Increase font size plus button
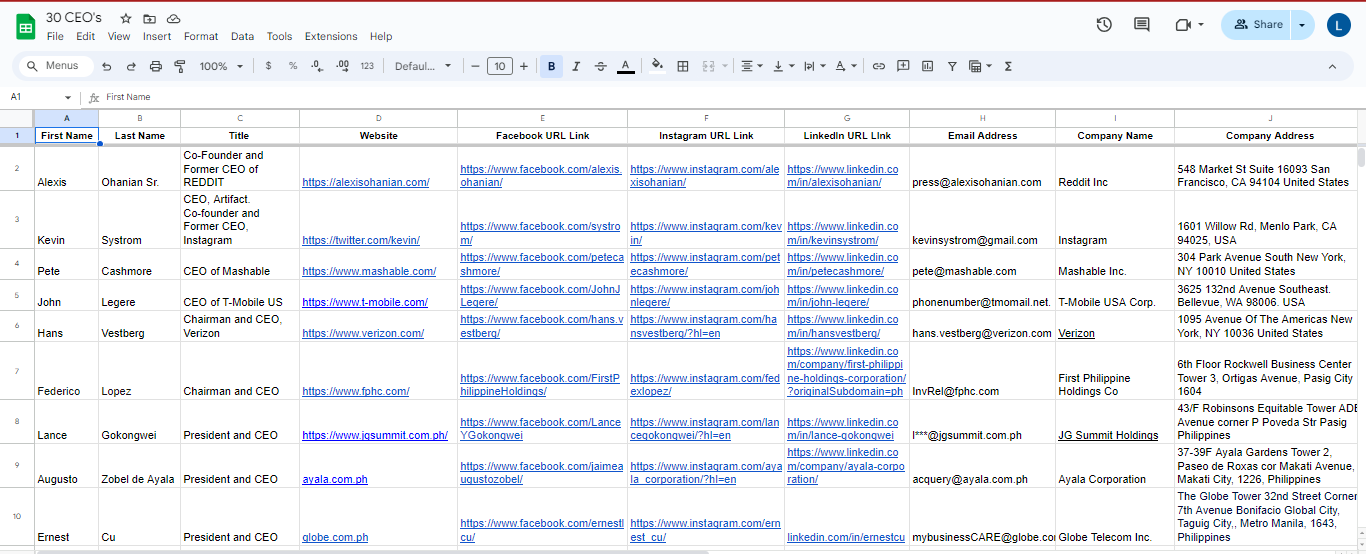 coord(523,66)
